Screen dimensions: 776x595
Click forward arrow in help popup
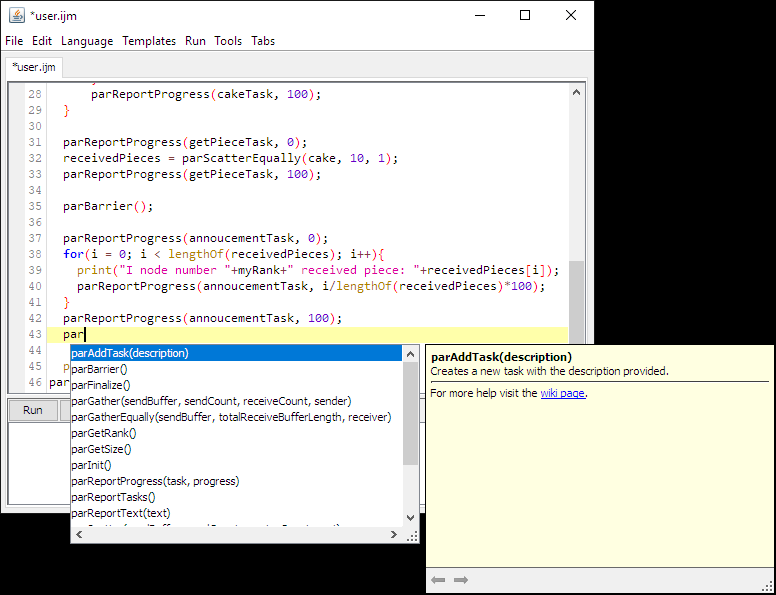[461, 580]
